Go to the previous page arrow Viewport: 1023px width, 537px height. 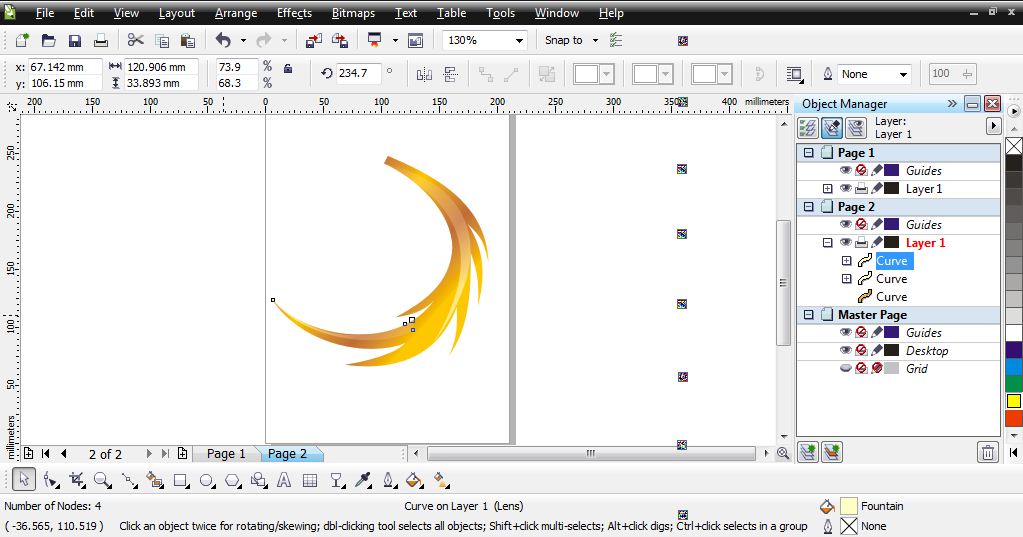(x=63, y=453)
